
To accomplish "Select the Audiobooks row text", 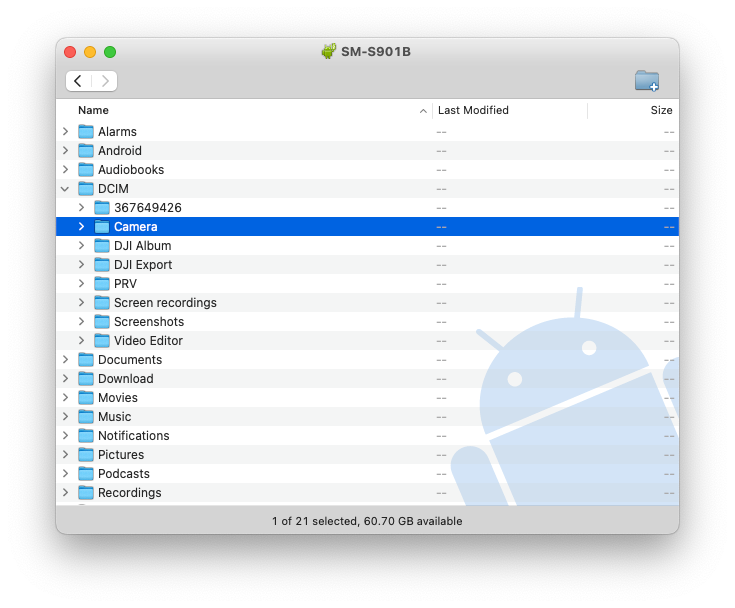I will [x=131, y=170].
